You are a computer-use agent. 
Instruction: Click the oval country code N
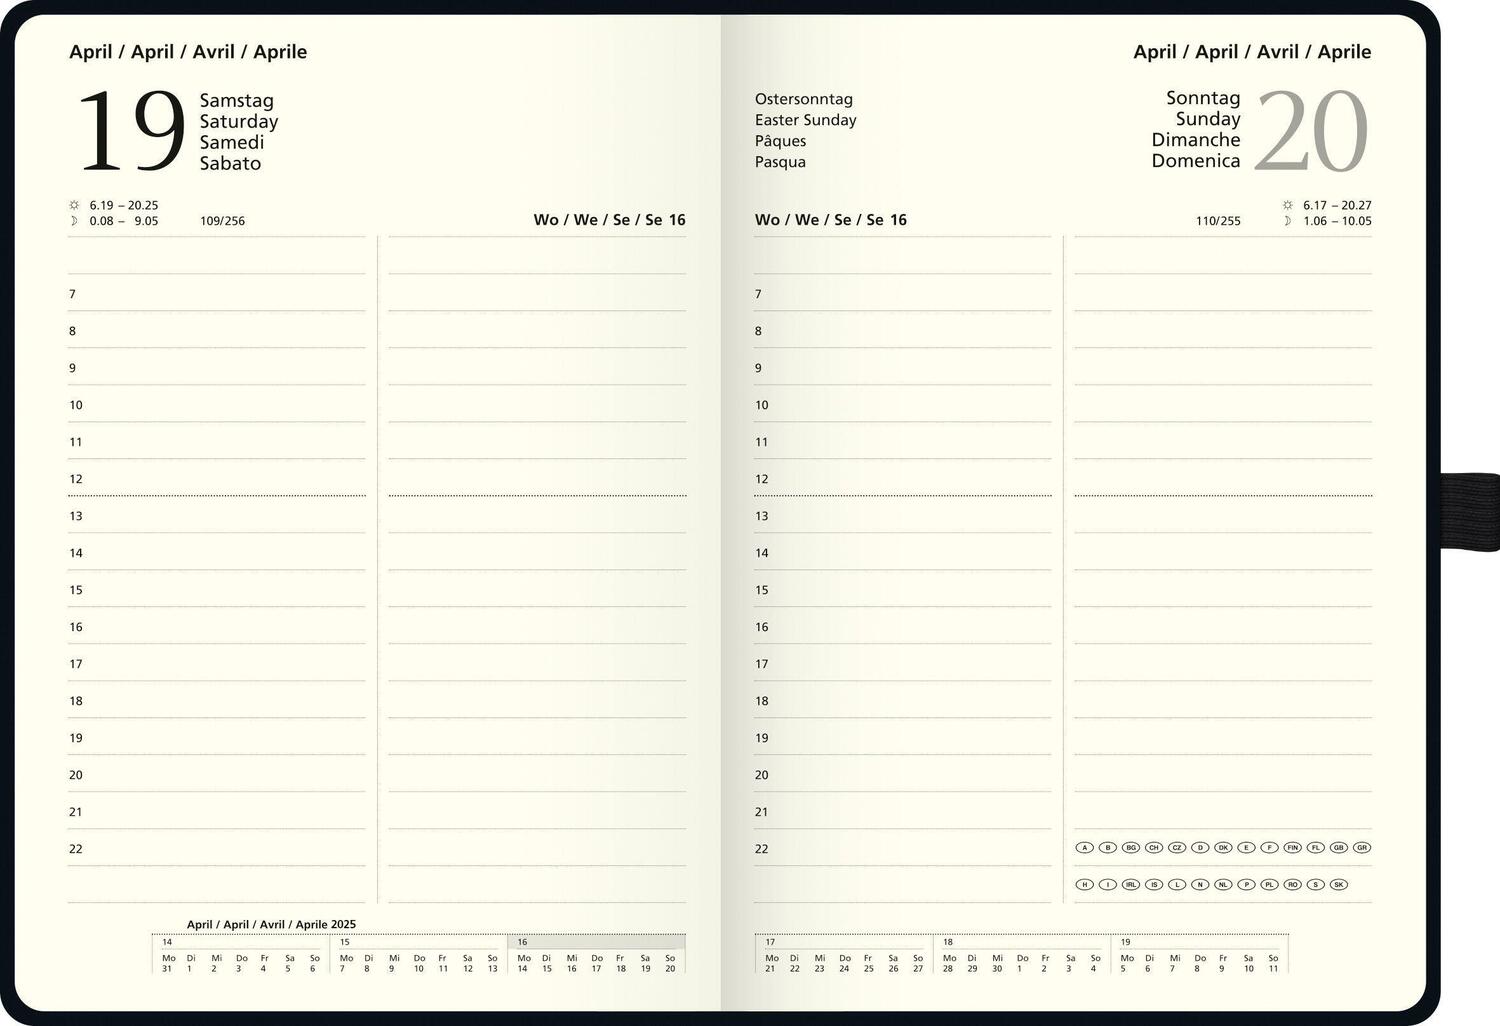pyautogui.click(x=1200, y=885)
